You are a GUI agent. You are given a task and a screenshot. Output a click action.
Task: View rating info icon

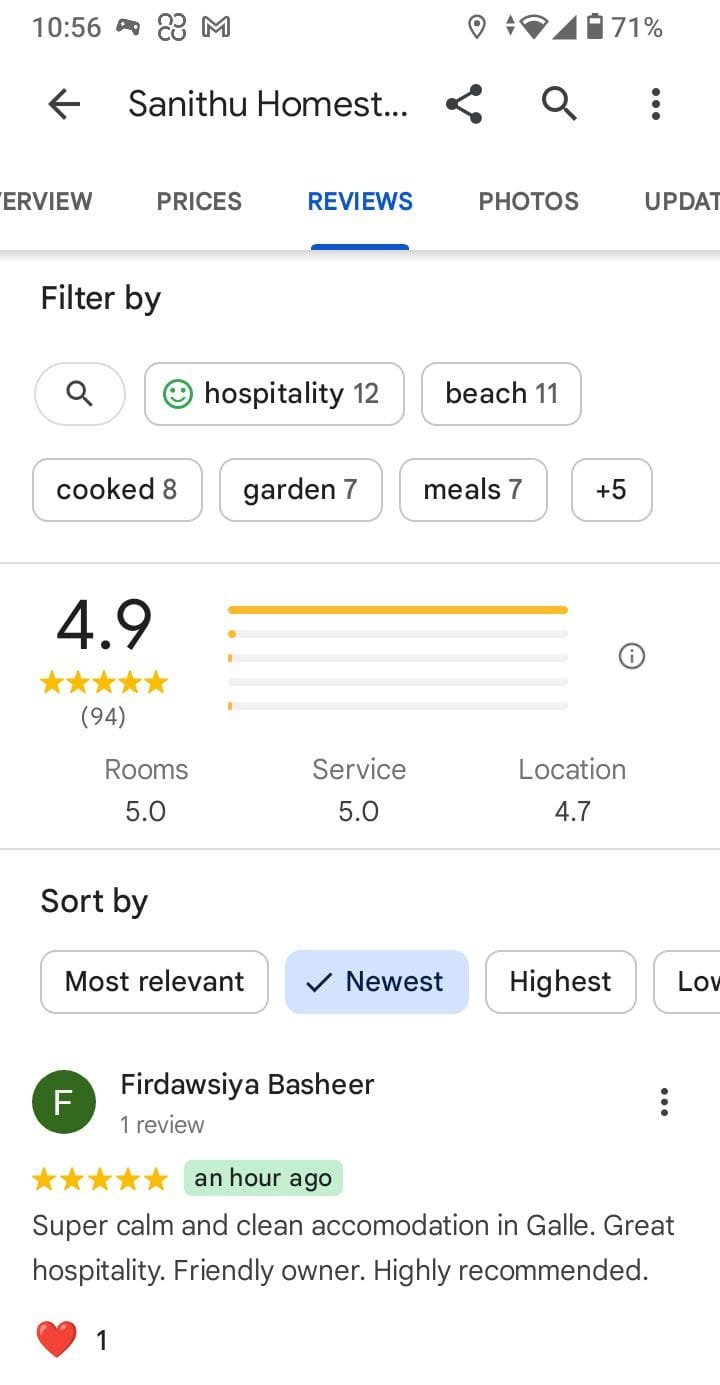tap(632, 656)
